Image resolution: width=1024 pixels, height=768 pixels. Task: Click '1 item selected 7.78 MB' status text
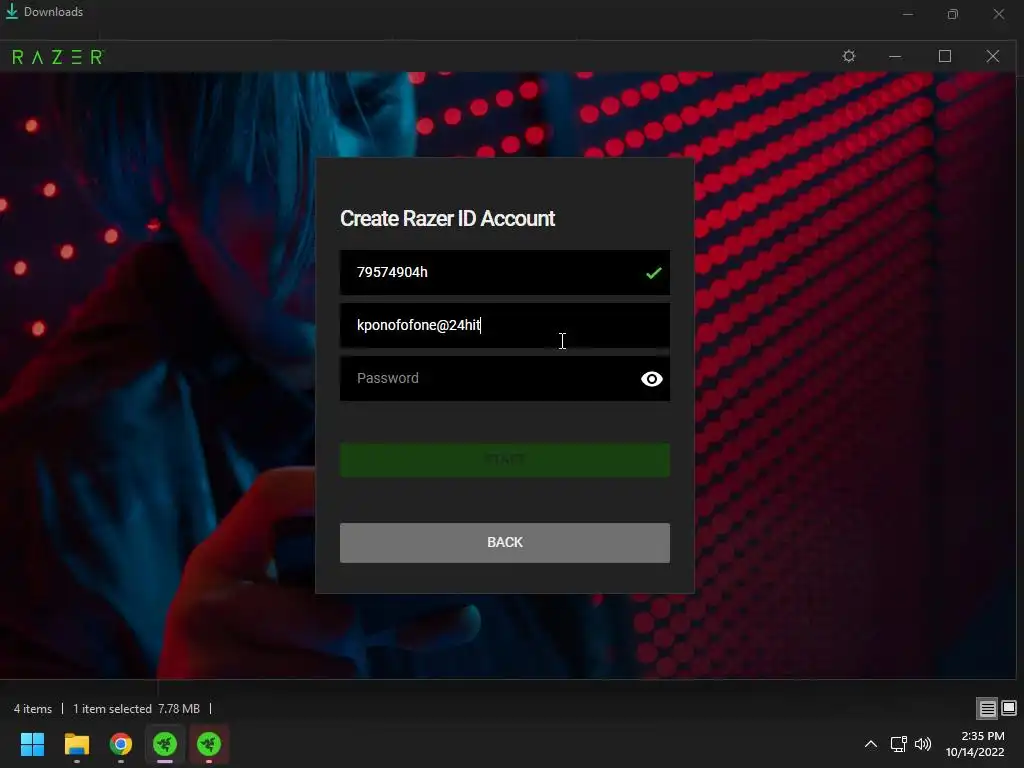(136, 709)
